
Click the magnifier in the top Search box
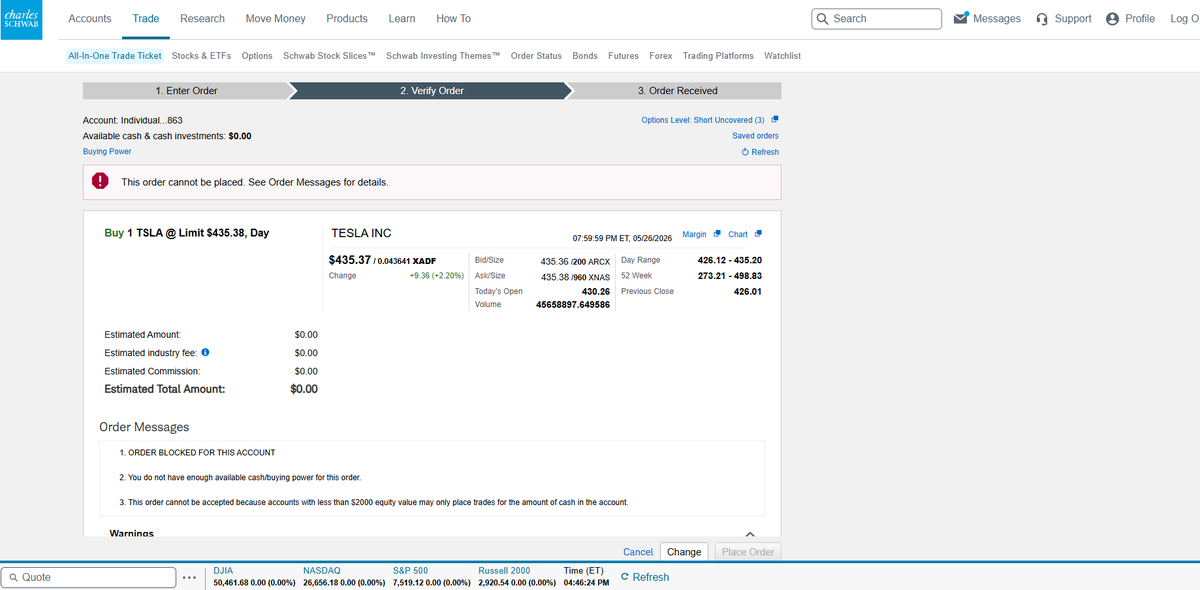(x=823, y=19)
